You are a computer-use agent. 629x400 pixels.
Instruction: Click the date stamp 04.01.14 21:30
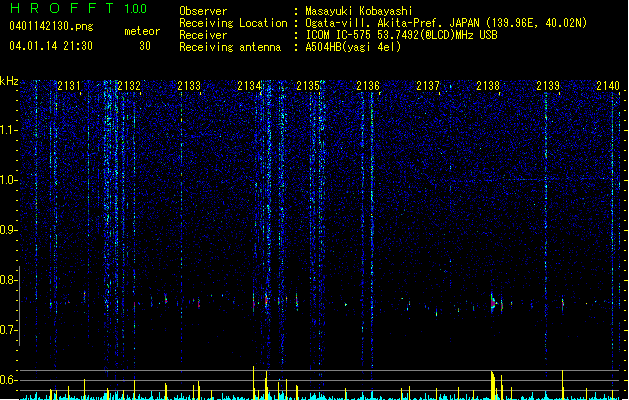[x=51, y=46]
